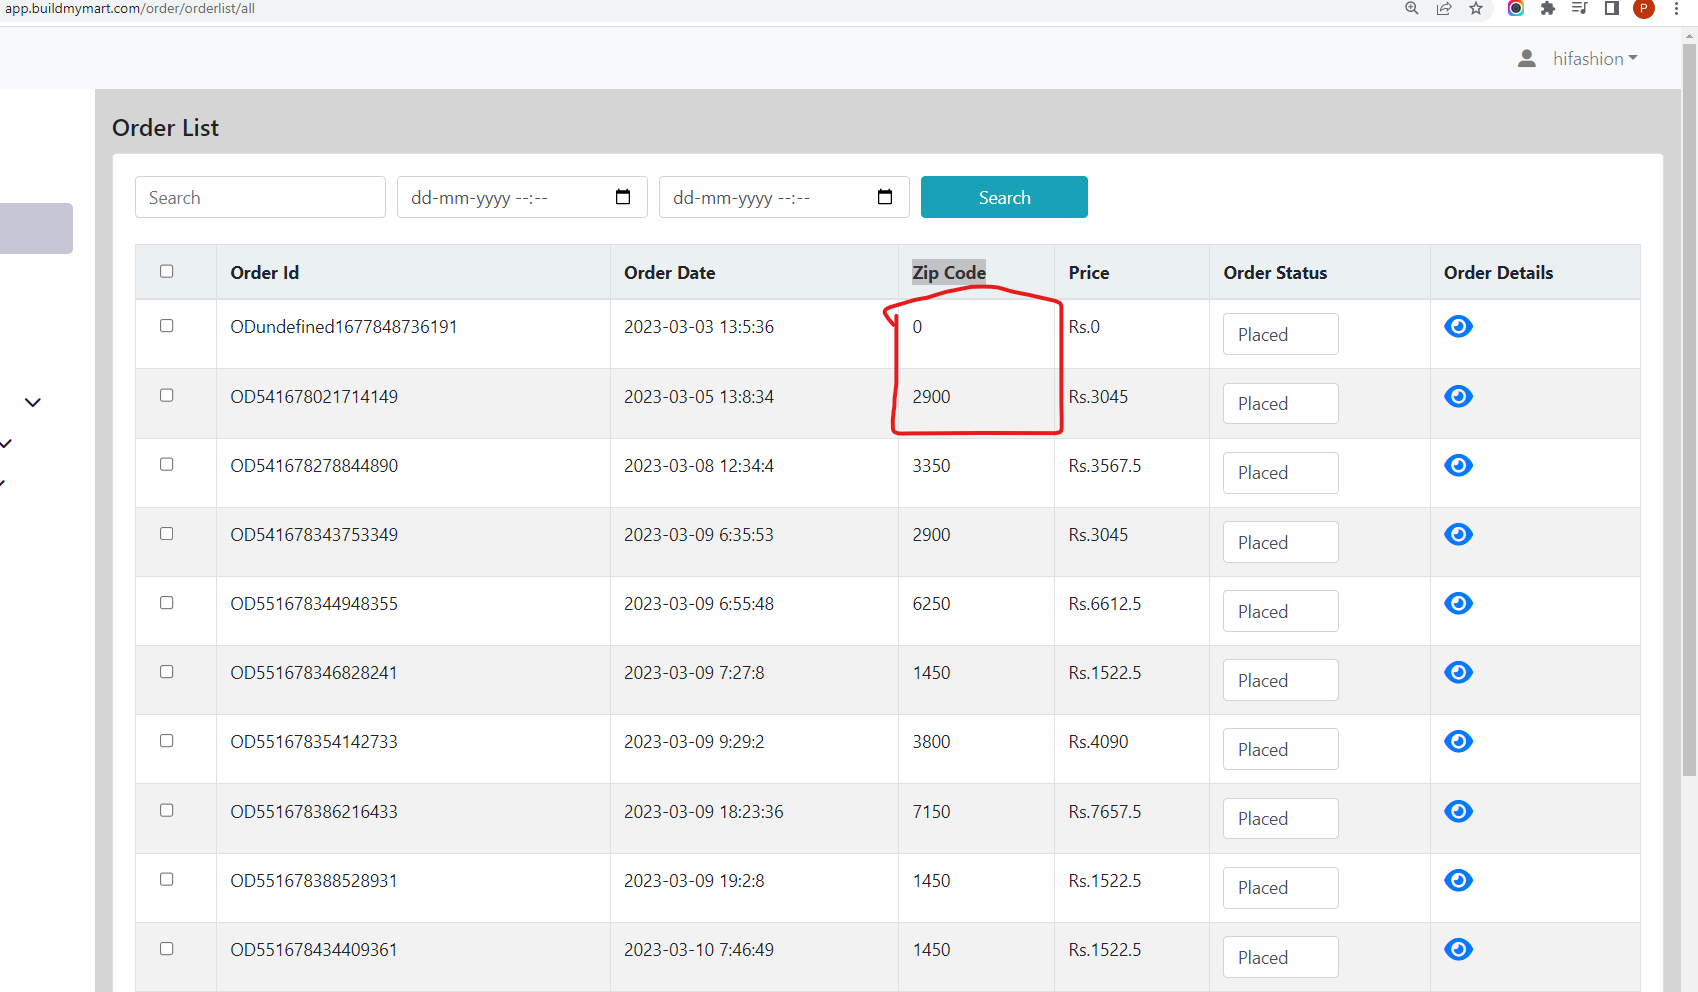
Task: Click the browser share page icon
Action: (x=1444, y=8)
